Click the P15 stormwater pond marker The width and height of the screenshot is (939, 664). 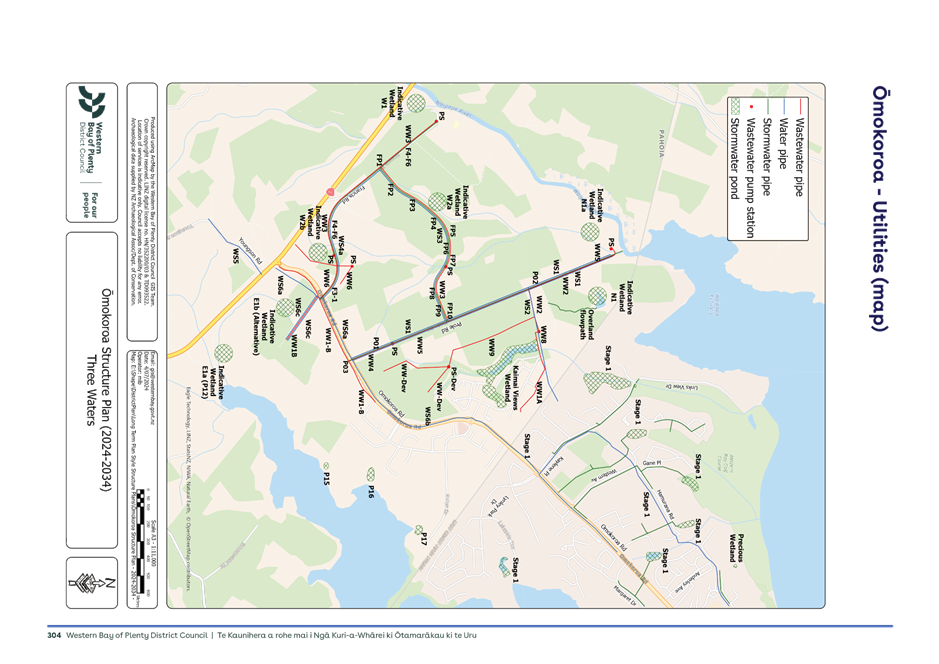point(327,466)
